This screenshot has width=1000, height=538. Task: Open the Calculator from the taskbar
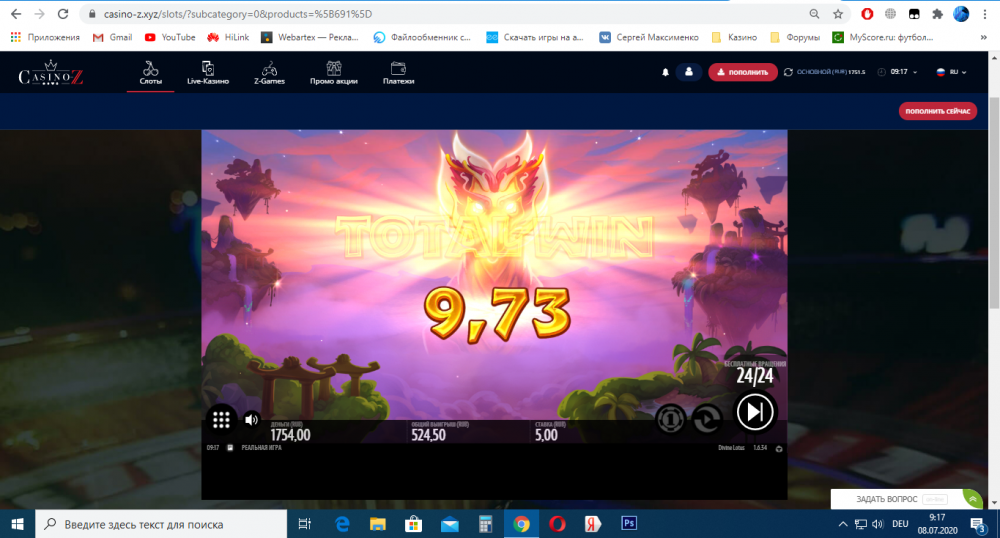(x=485, y=524)
